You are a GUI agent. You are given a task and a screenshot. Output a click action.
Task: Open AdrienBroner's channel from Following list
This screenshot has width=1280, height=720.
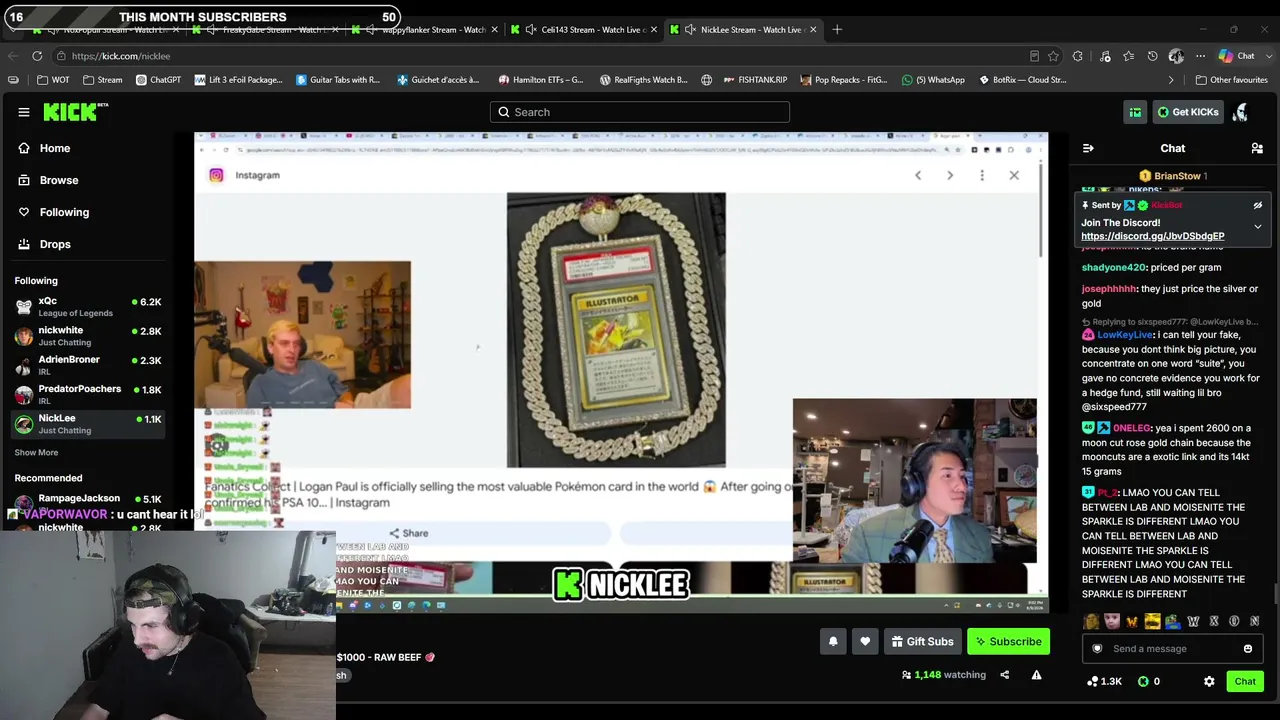click(88, 365)
